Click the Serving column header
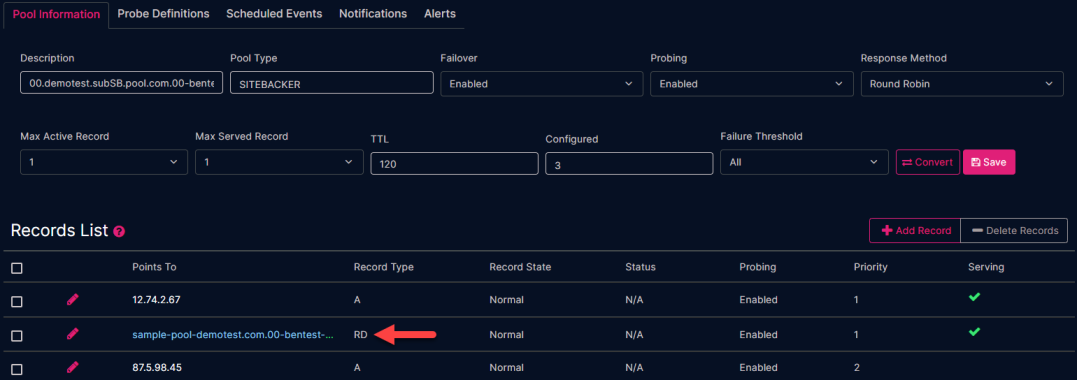Viewport: 1078px width, 381px height. [986, 267]
